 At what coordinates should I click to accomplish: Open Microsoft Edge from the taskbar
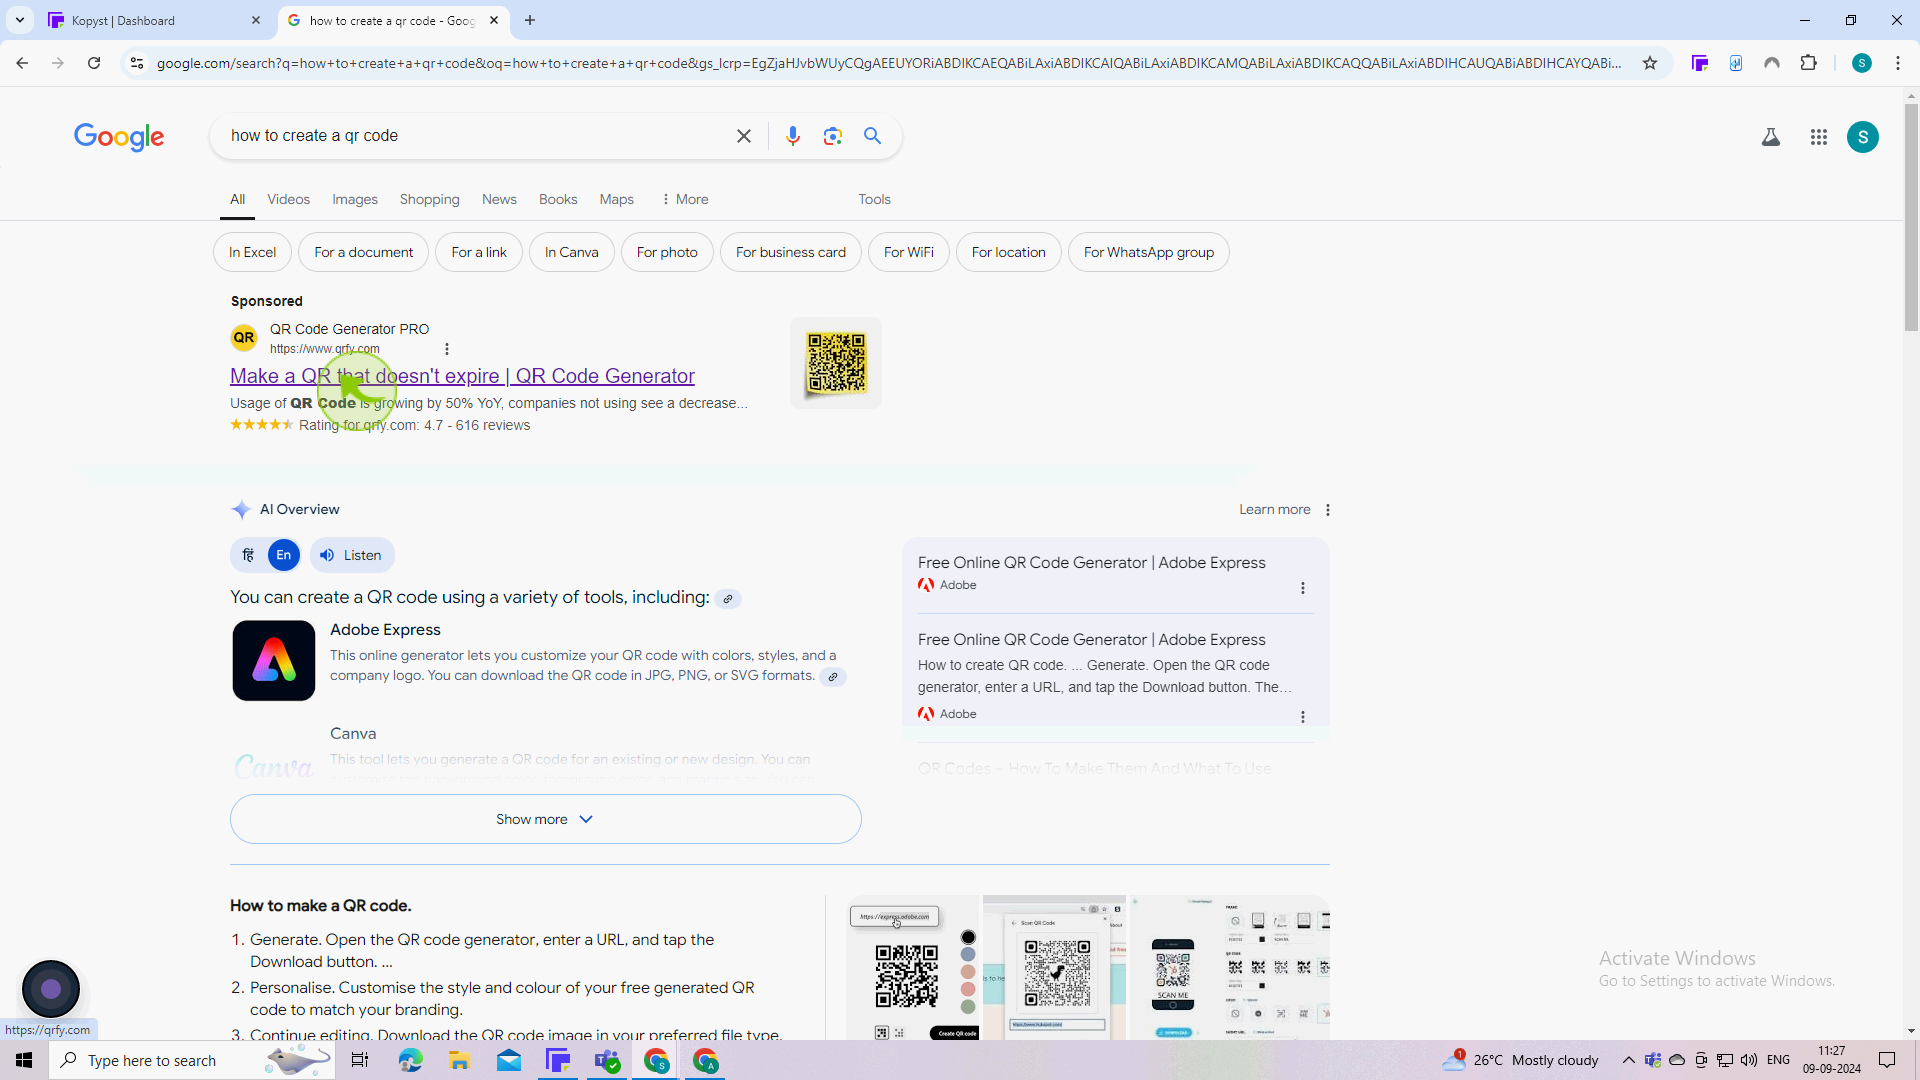click(x=411, y=1060)
